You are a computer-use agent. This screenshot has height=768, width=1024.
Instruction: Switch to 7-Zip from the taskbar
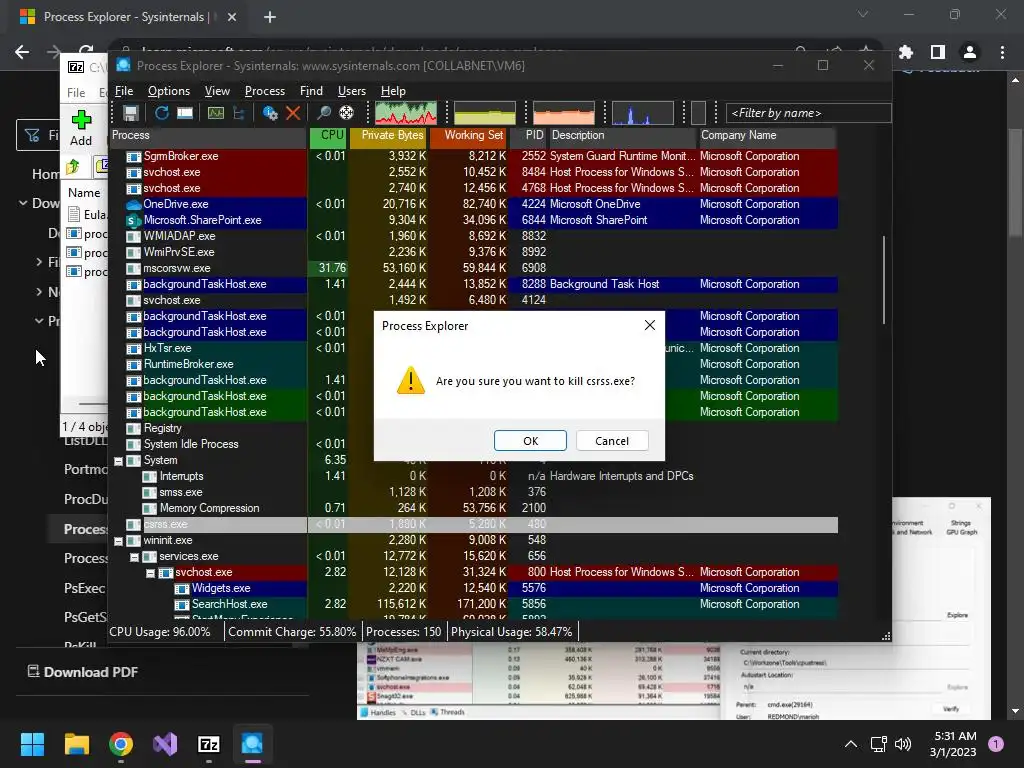click(208, 744)
